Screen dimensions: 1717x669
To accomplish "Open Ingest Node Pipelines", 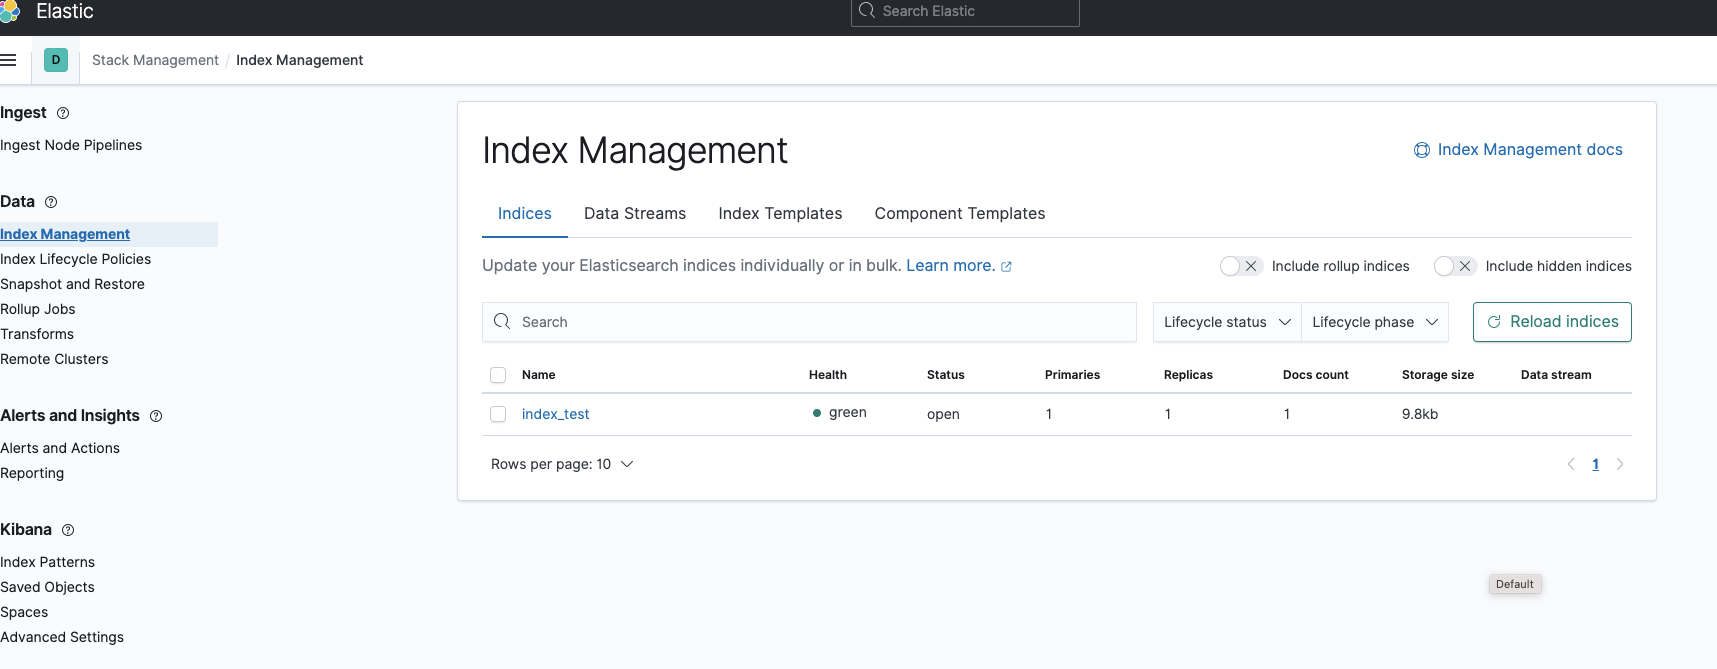I will click(71, 145).
